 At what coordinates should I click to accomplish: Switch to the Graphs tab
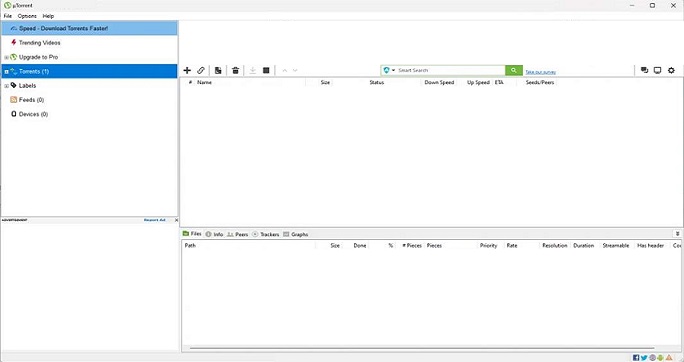296,234
